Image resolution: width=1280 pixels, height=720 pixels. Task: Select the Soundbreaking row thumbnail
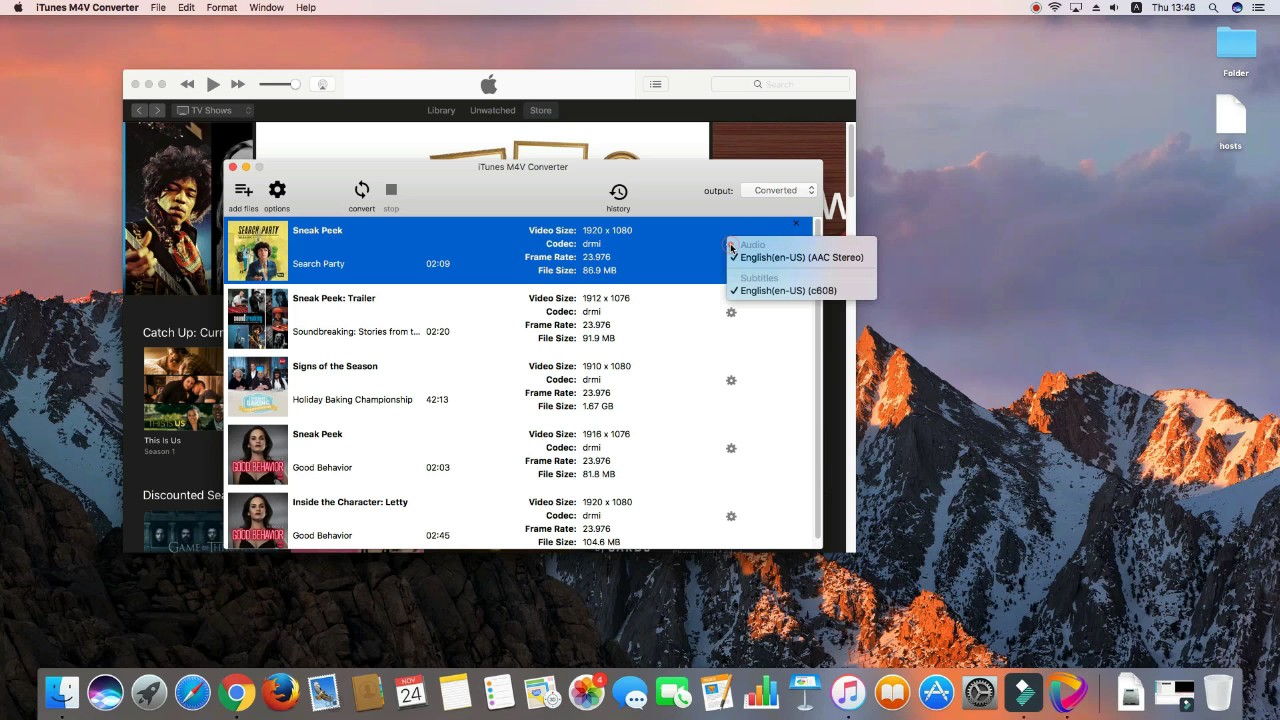click(258, 319)
